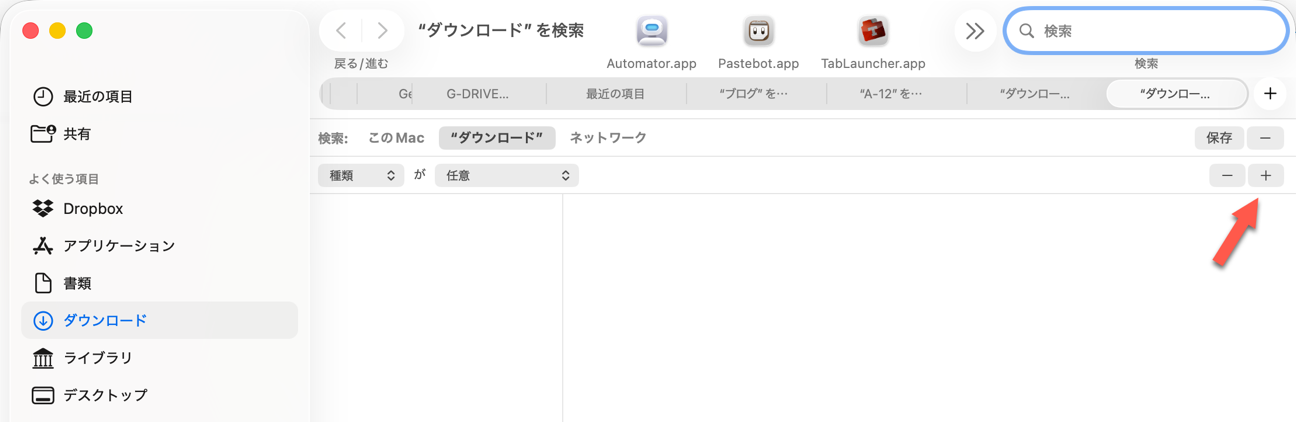The height and width of the screenshot is (422, 1296).
Task: Click the green full screen button
Action: point(85,31)
